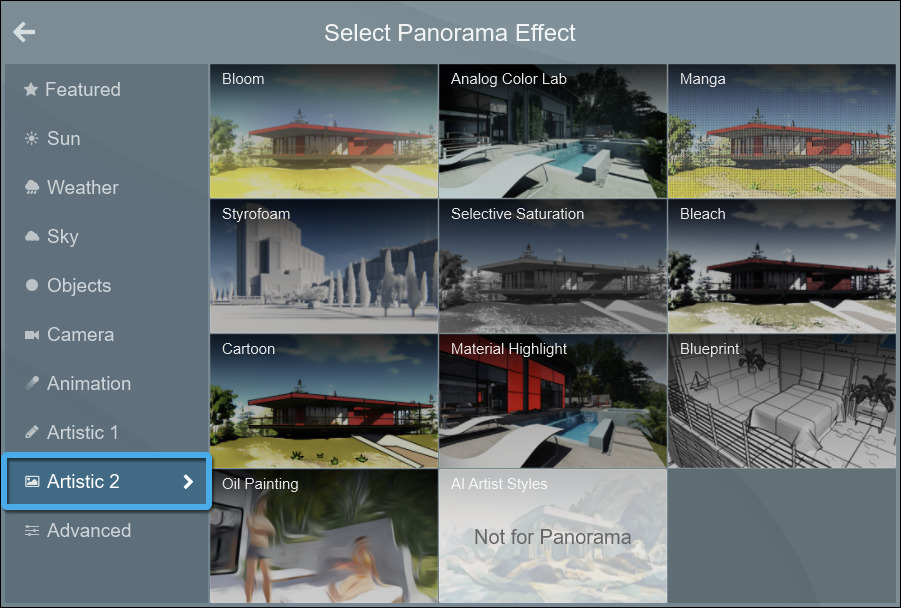This screenshot has width=901, height=608.
Task: Open the Objects category
Action: tap(107, 285)
